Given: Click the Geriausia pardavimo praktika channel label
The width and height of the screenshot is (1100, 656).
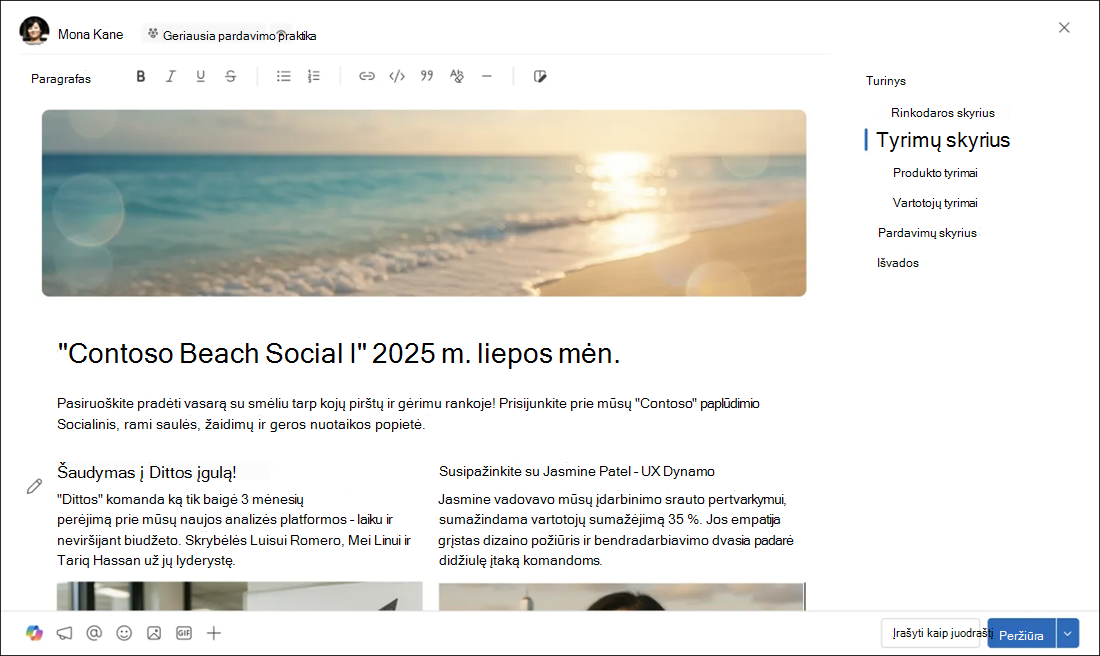Looking at the screenshot, I should pyautogui.click(x=232, y=35).
